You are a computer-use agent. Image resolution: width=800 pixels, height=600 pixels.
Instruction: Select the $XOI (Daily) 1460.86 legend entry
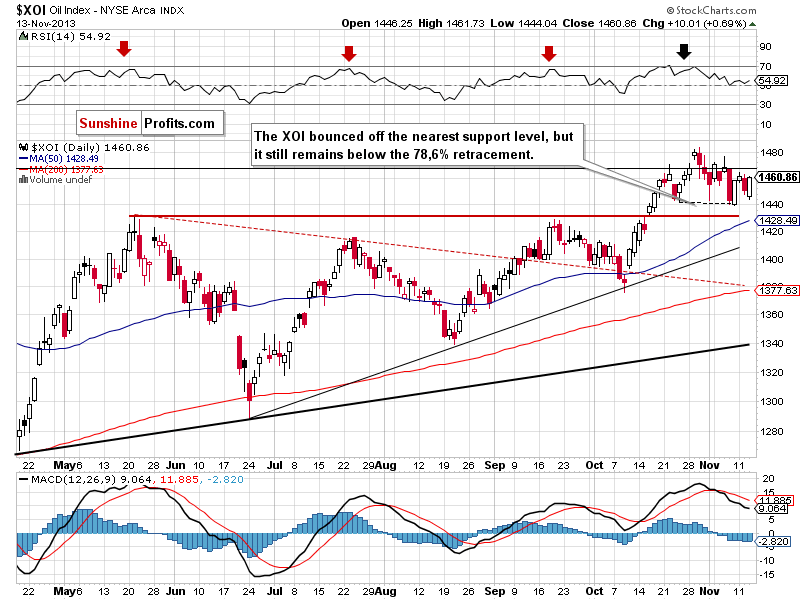[x=90, y=147]
